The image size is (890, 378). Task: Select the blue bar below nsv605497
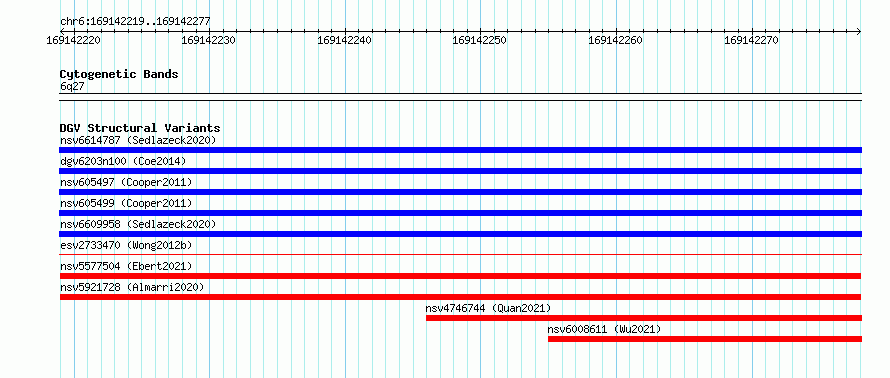pos(460,192)
